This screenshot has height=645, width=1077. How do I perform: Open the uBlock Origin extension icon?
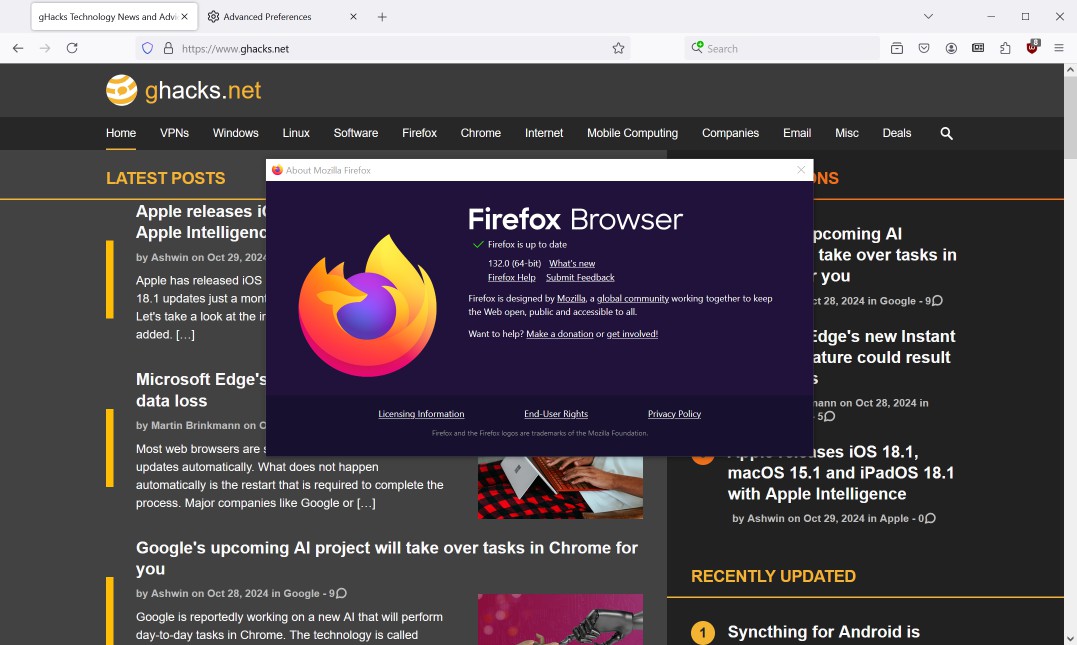click(1032, 47)
